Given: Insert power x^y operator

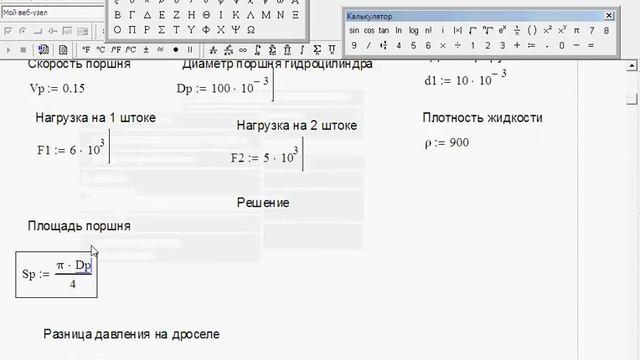Looking at the screenshot, I should point(562,31).
